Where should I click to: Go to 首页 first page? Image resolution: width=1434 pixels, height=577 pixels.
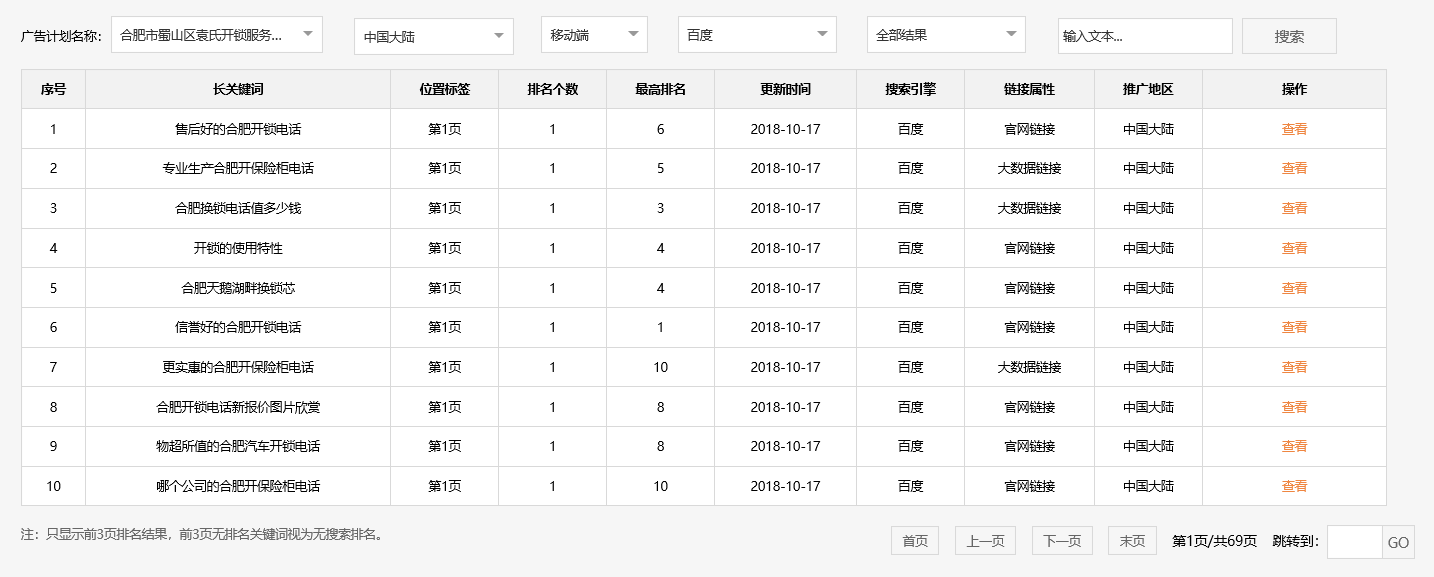click(x=915, y=541)
